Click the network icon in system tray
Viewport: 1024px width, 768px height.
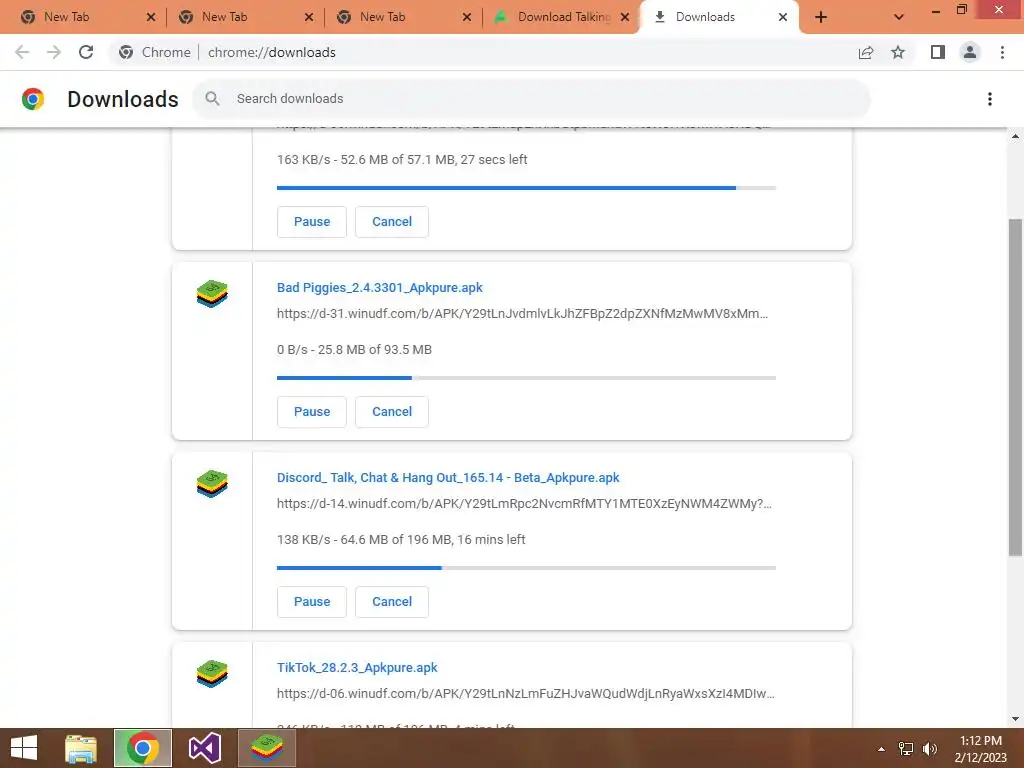click(x=906, y=749)
